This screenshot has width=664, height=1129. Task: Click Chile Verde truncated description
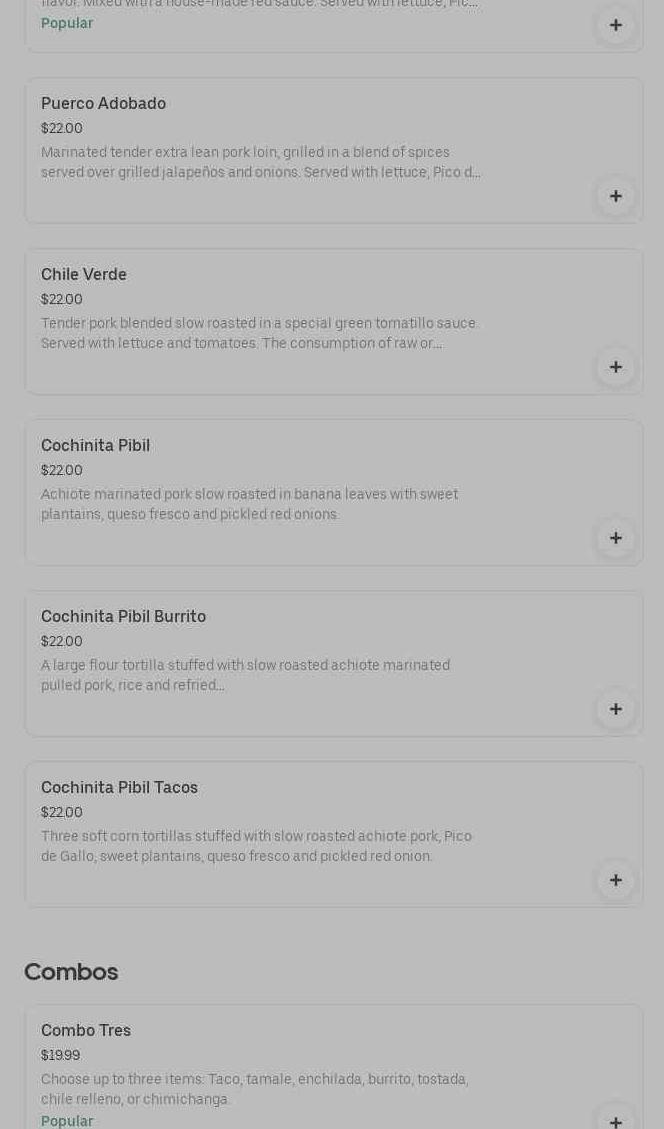[x=258, y=334]
